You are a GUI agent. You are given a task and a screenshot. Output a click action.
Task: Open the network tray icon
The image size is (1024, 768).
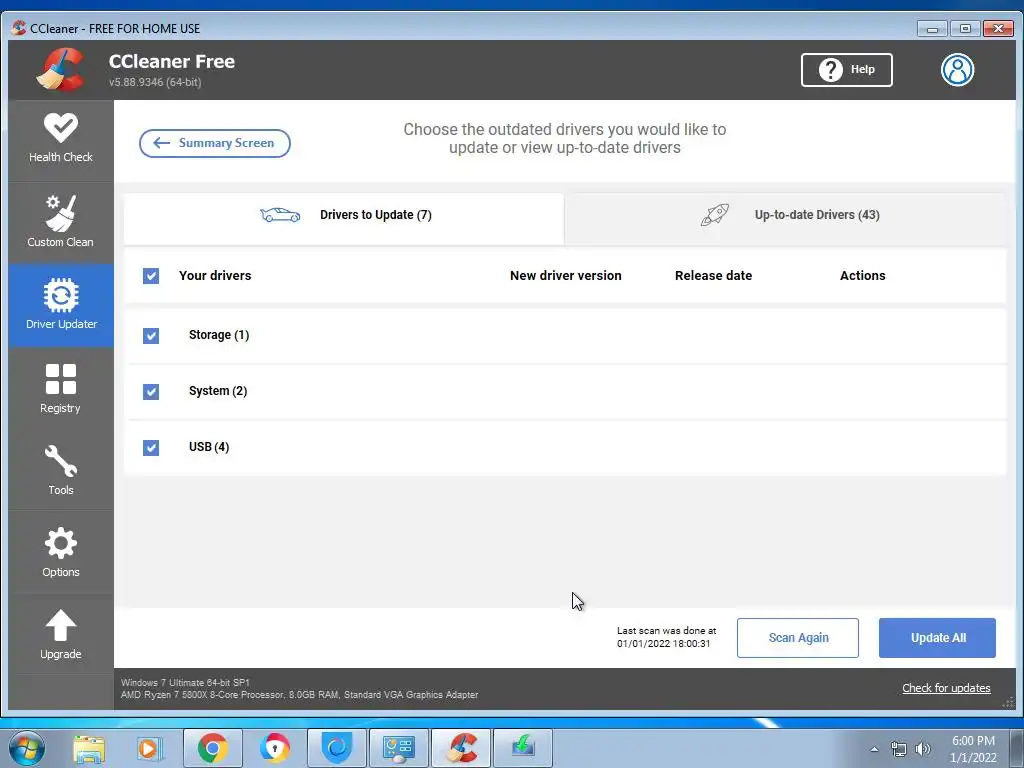899,749
